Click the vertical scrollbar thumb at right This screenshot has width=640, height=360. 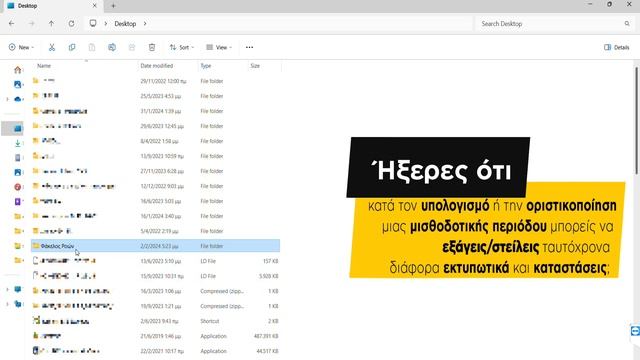pyautogui.click(x=636, y=120)
